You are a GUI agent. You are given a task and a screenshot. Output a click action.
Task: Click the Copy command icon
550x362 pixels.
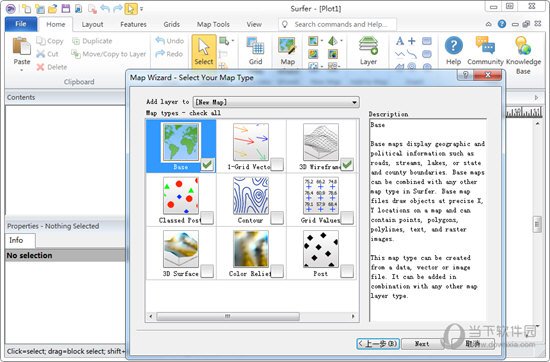40,41
